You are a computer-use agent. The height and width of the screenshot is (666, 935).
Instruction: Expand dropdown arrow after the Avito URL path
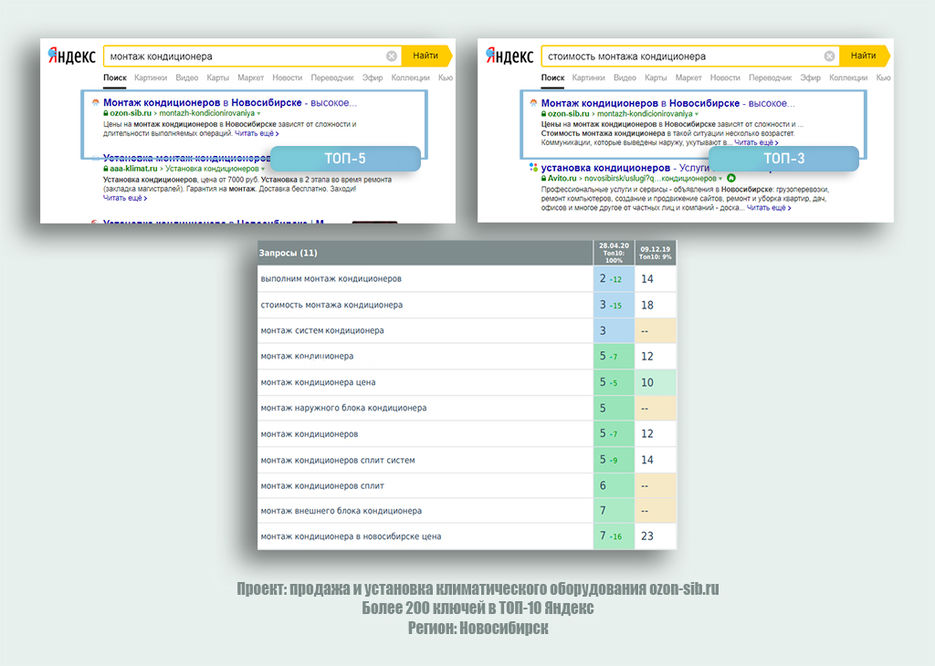pyautogui.click(x=720, y=178)
